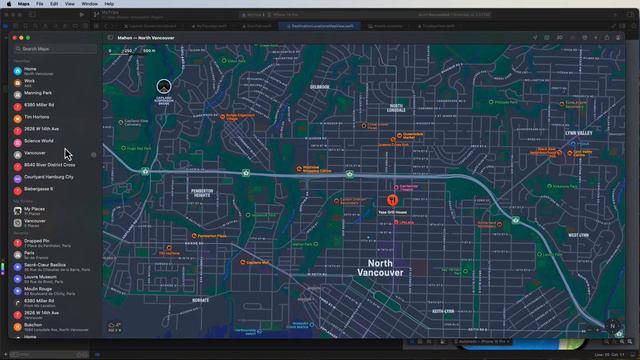Screen dimensions: 640x360
Task: Click the compass N button on map
Action: (x=612, y=326)
